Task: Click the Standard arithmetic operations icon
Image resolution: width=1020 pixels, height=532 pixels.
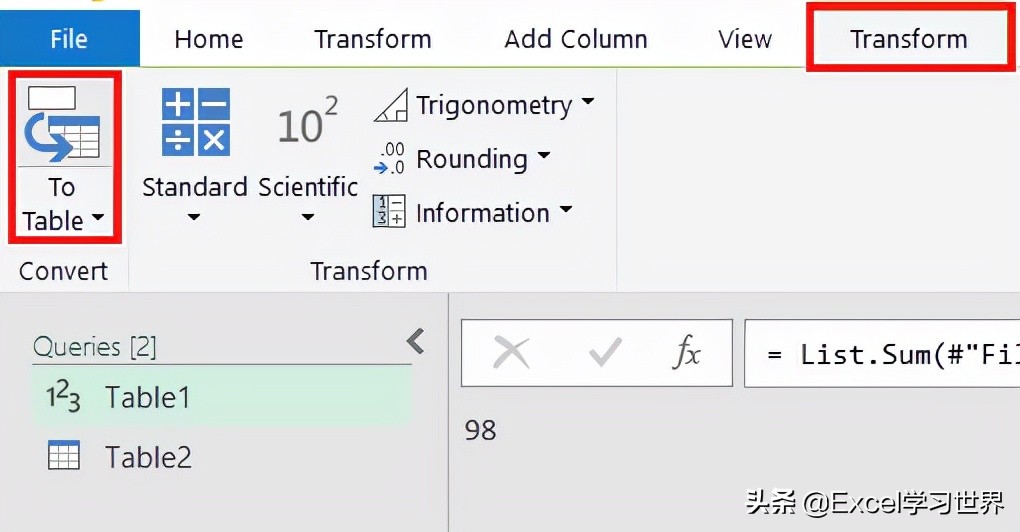Action: (195, 121)
